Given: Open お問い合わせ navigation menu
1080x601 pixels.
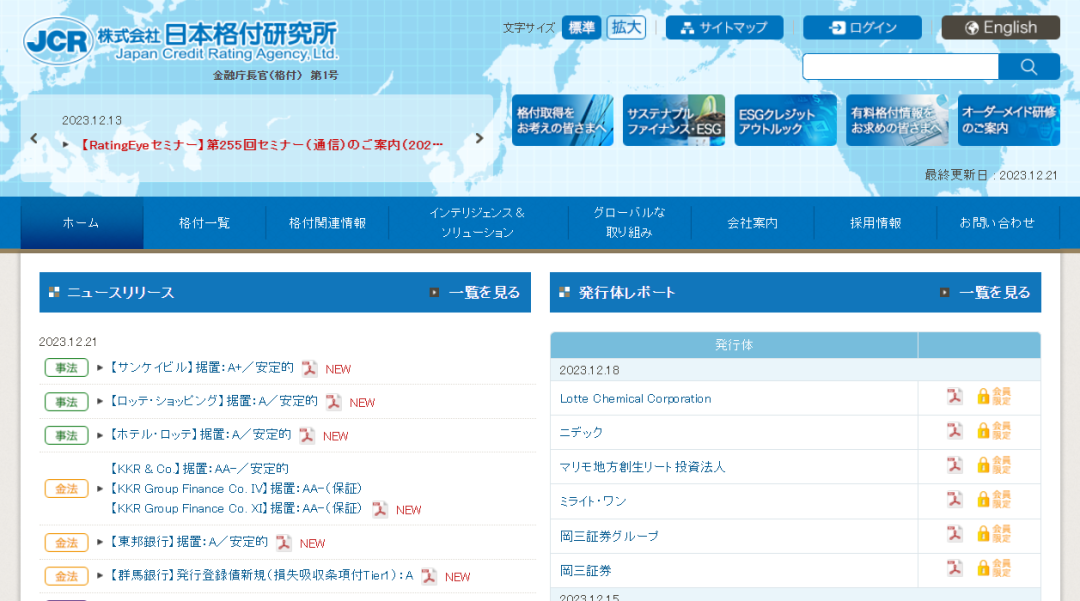Looking at the screenshot, I should 997,223.
